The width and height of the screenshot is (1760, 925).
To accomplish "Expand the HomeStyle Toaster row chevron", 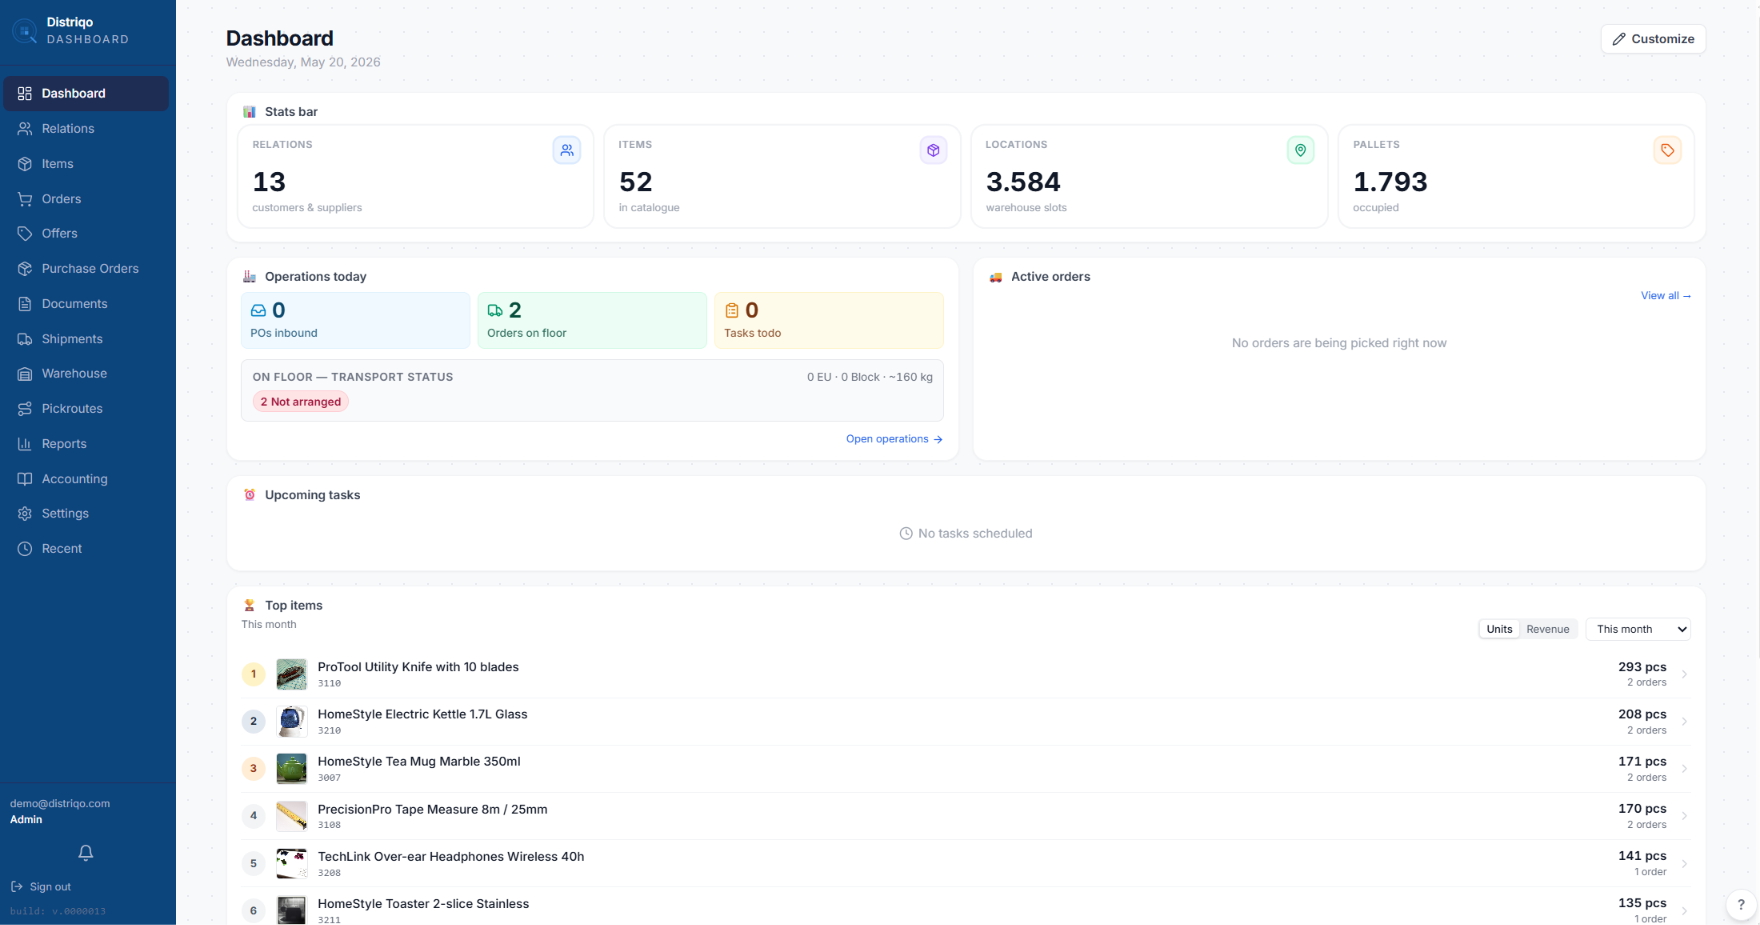I will pyautogui.click(x=1685, y=911).
